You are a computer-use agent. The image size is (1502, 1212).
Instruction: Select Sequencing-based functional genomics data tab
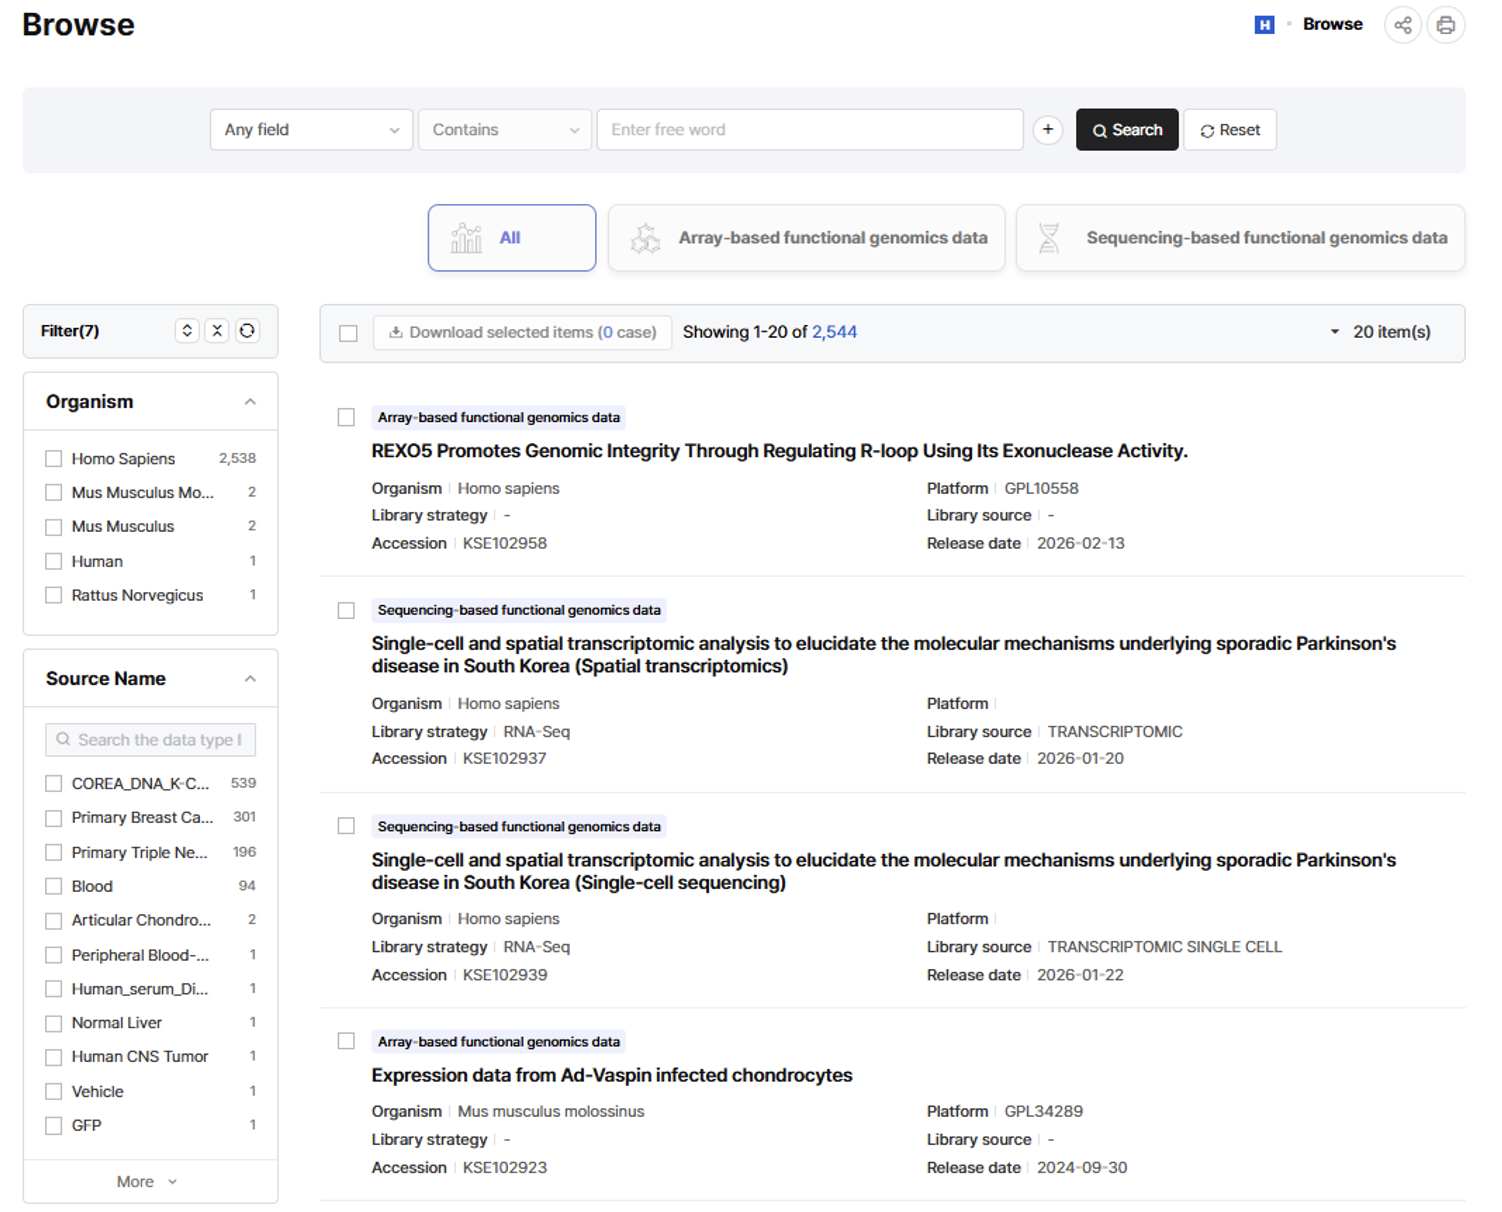[1240, 238]
